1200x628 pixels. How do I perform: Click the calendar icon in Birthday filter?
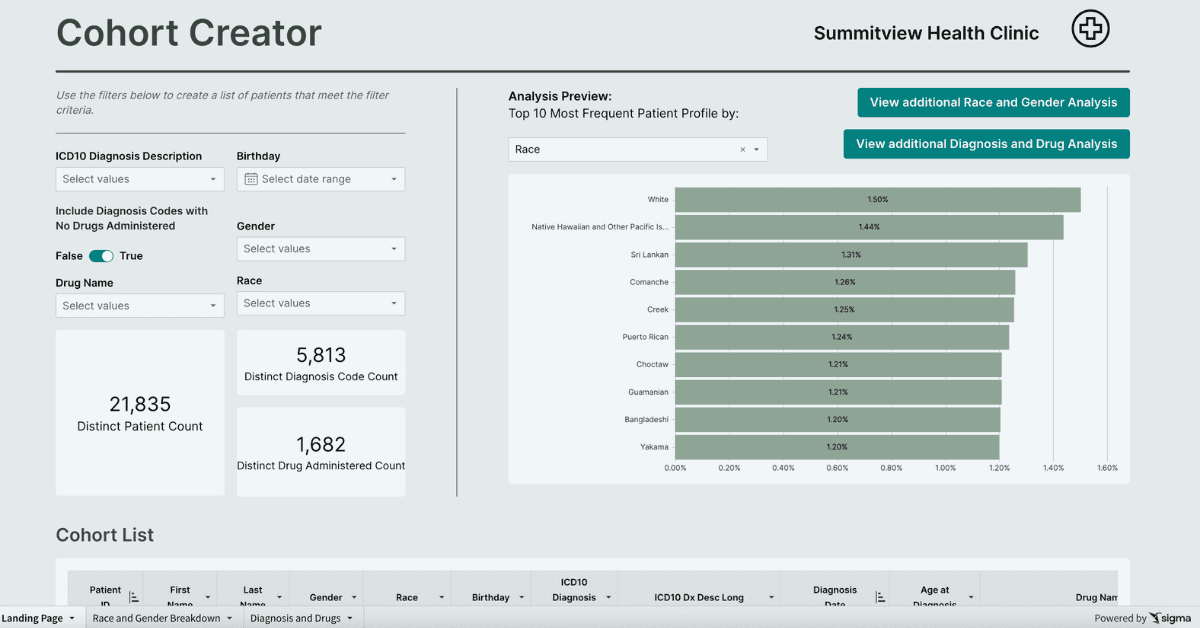point(251,179)
